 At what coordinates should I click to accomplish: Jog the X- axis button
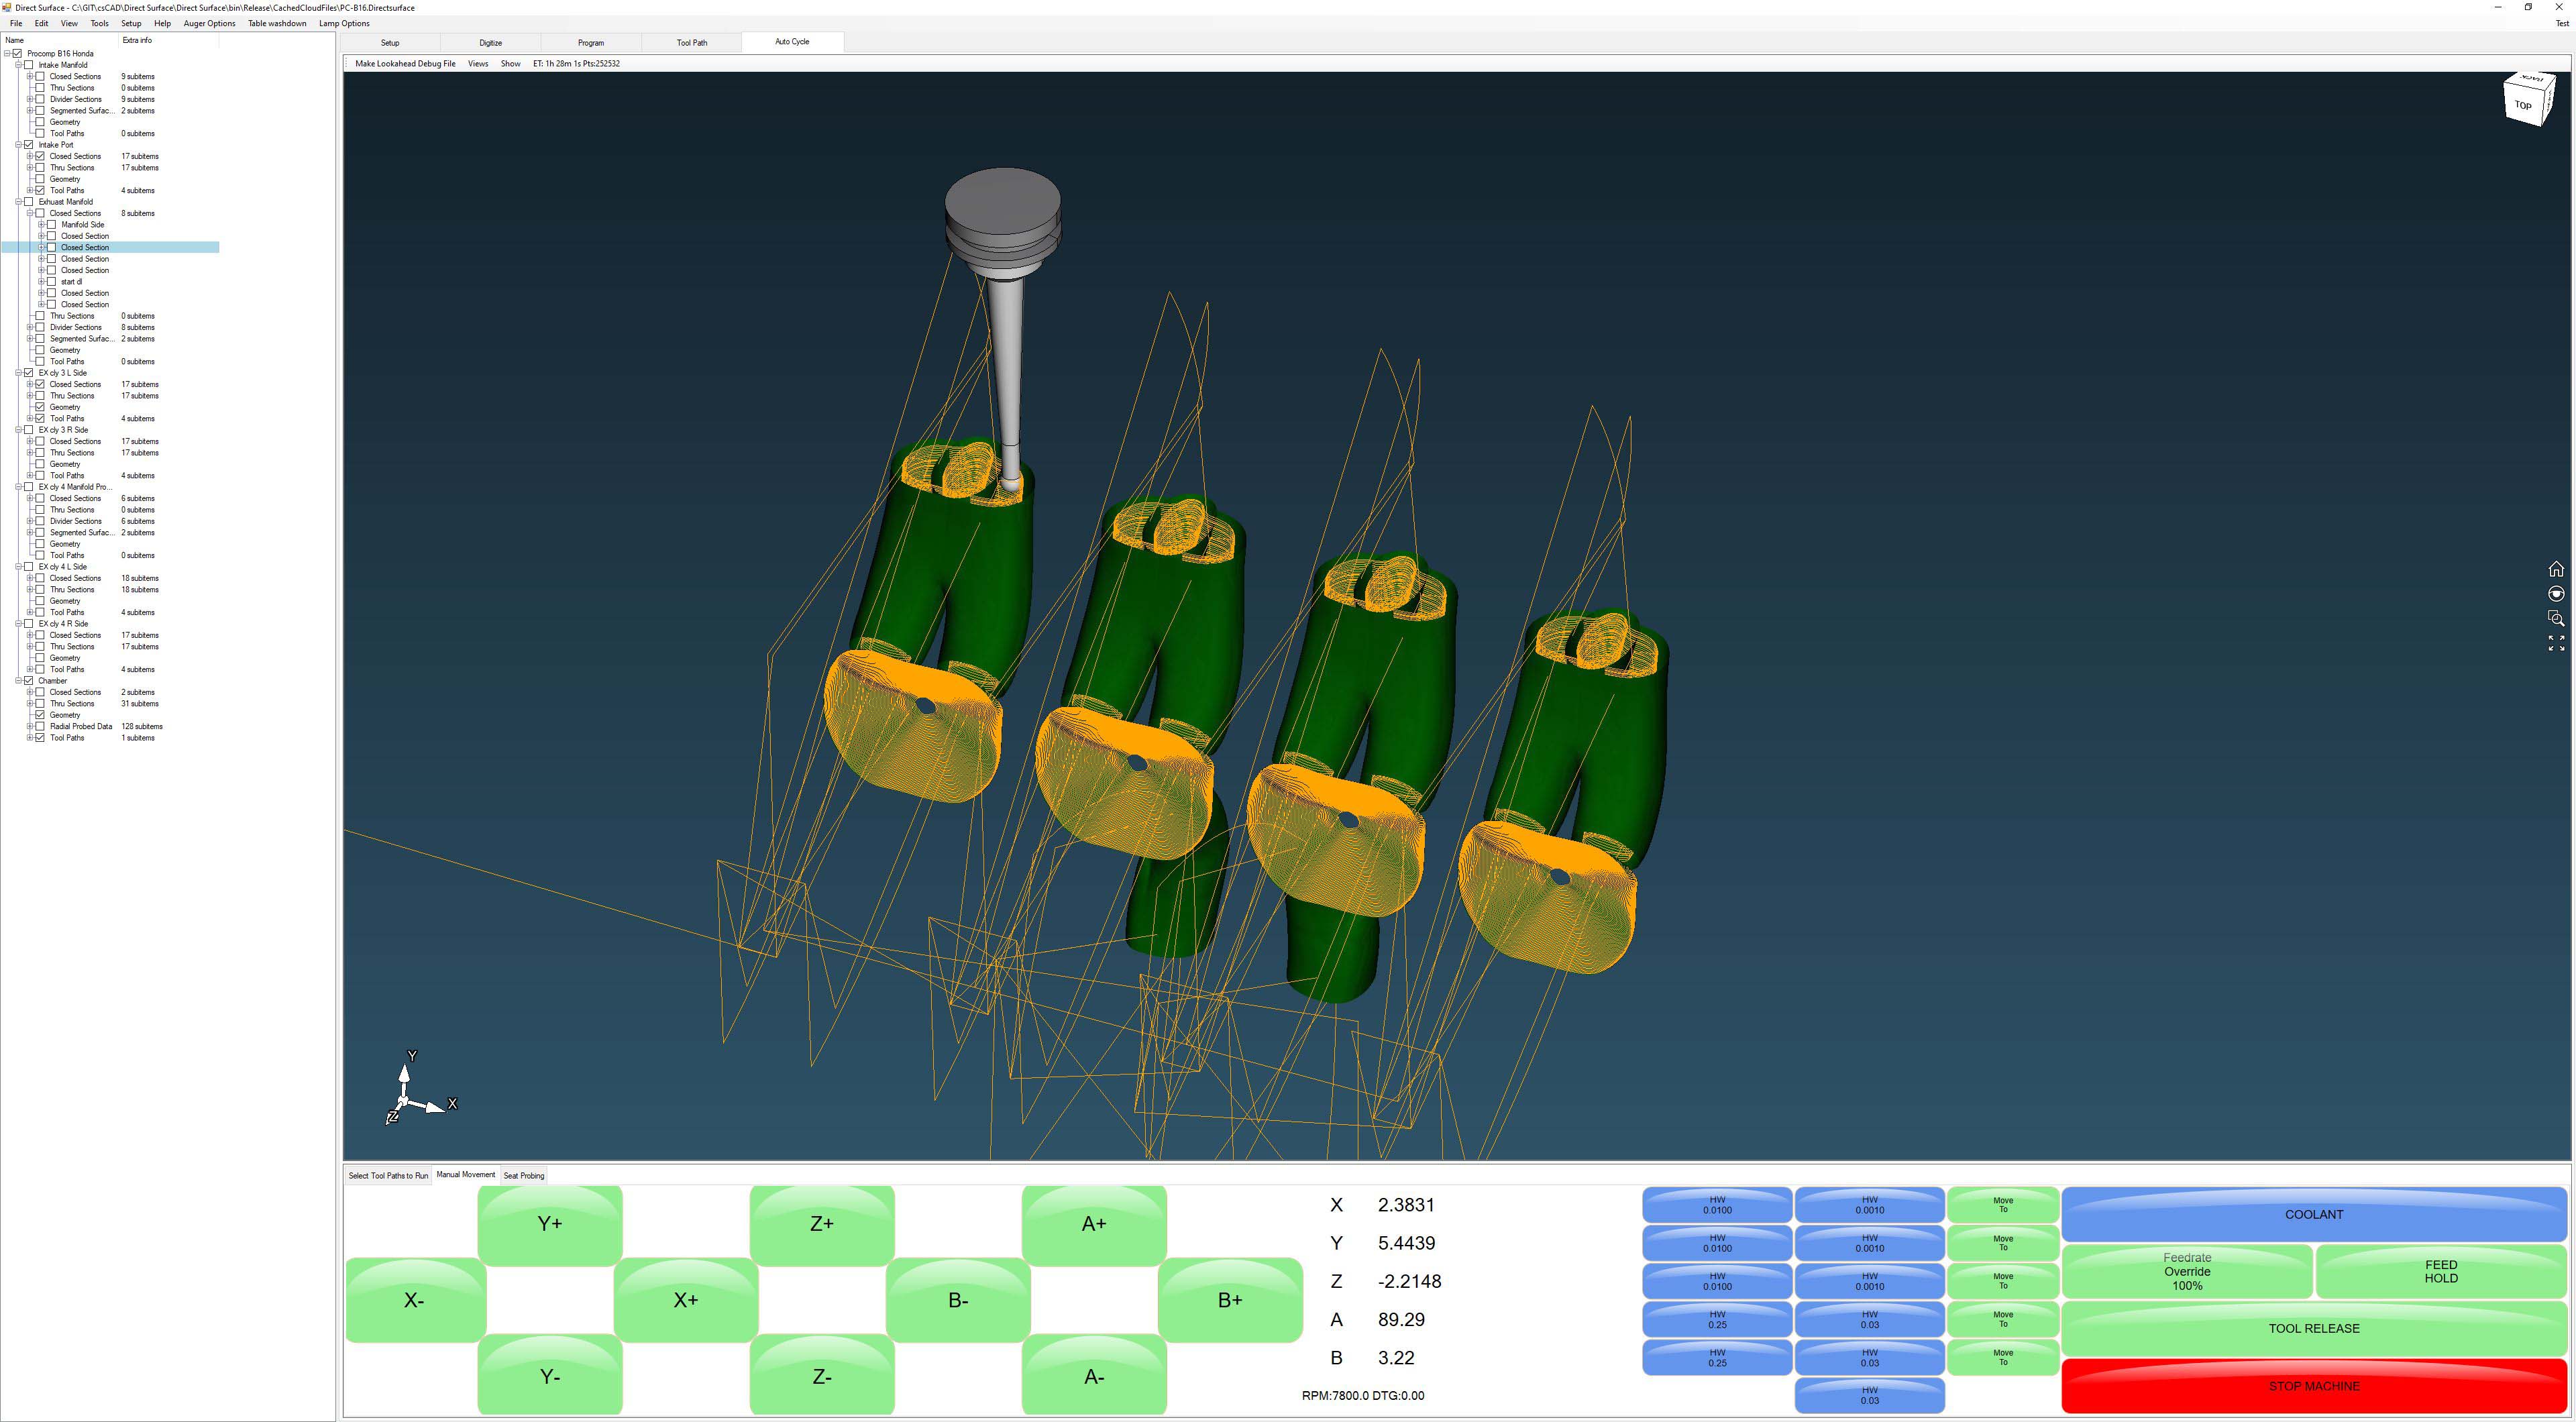point(414,1300)
